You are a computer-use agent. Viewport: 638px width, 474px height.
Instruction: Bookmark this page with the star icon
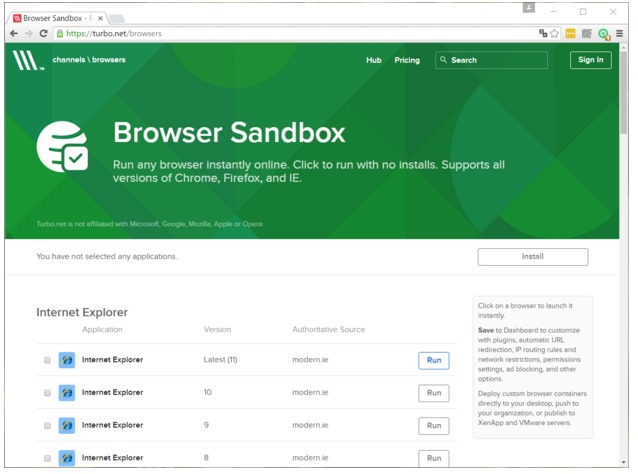(554, 33)
